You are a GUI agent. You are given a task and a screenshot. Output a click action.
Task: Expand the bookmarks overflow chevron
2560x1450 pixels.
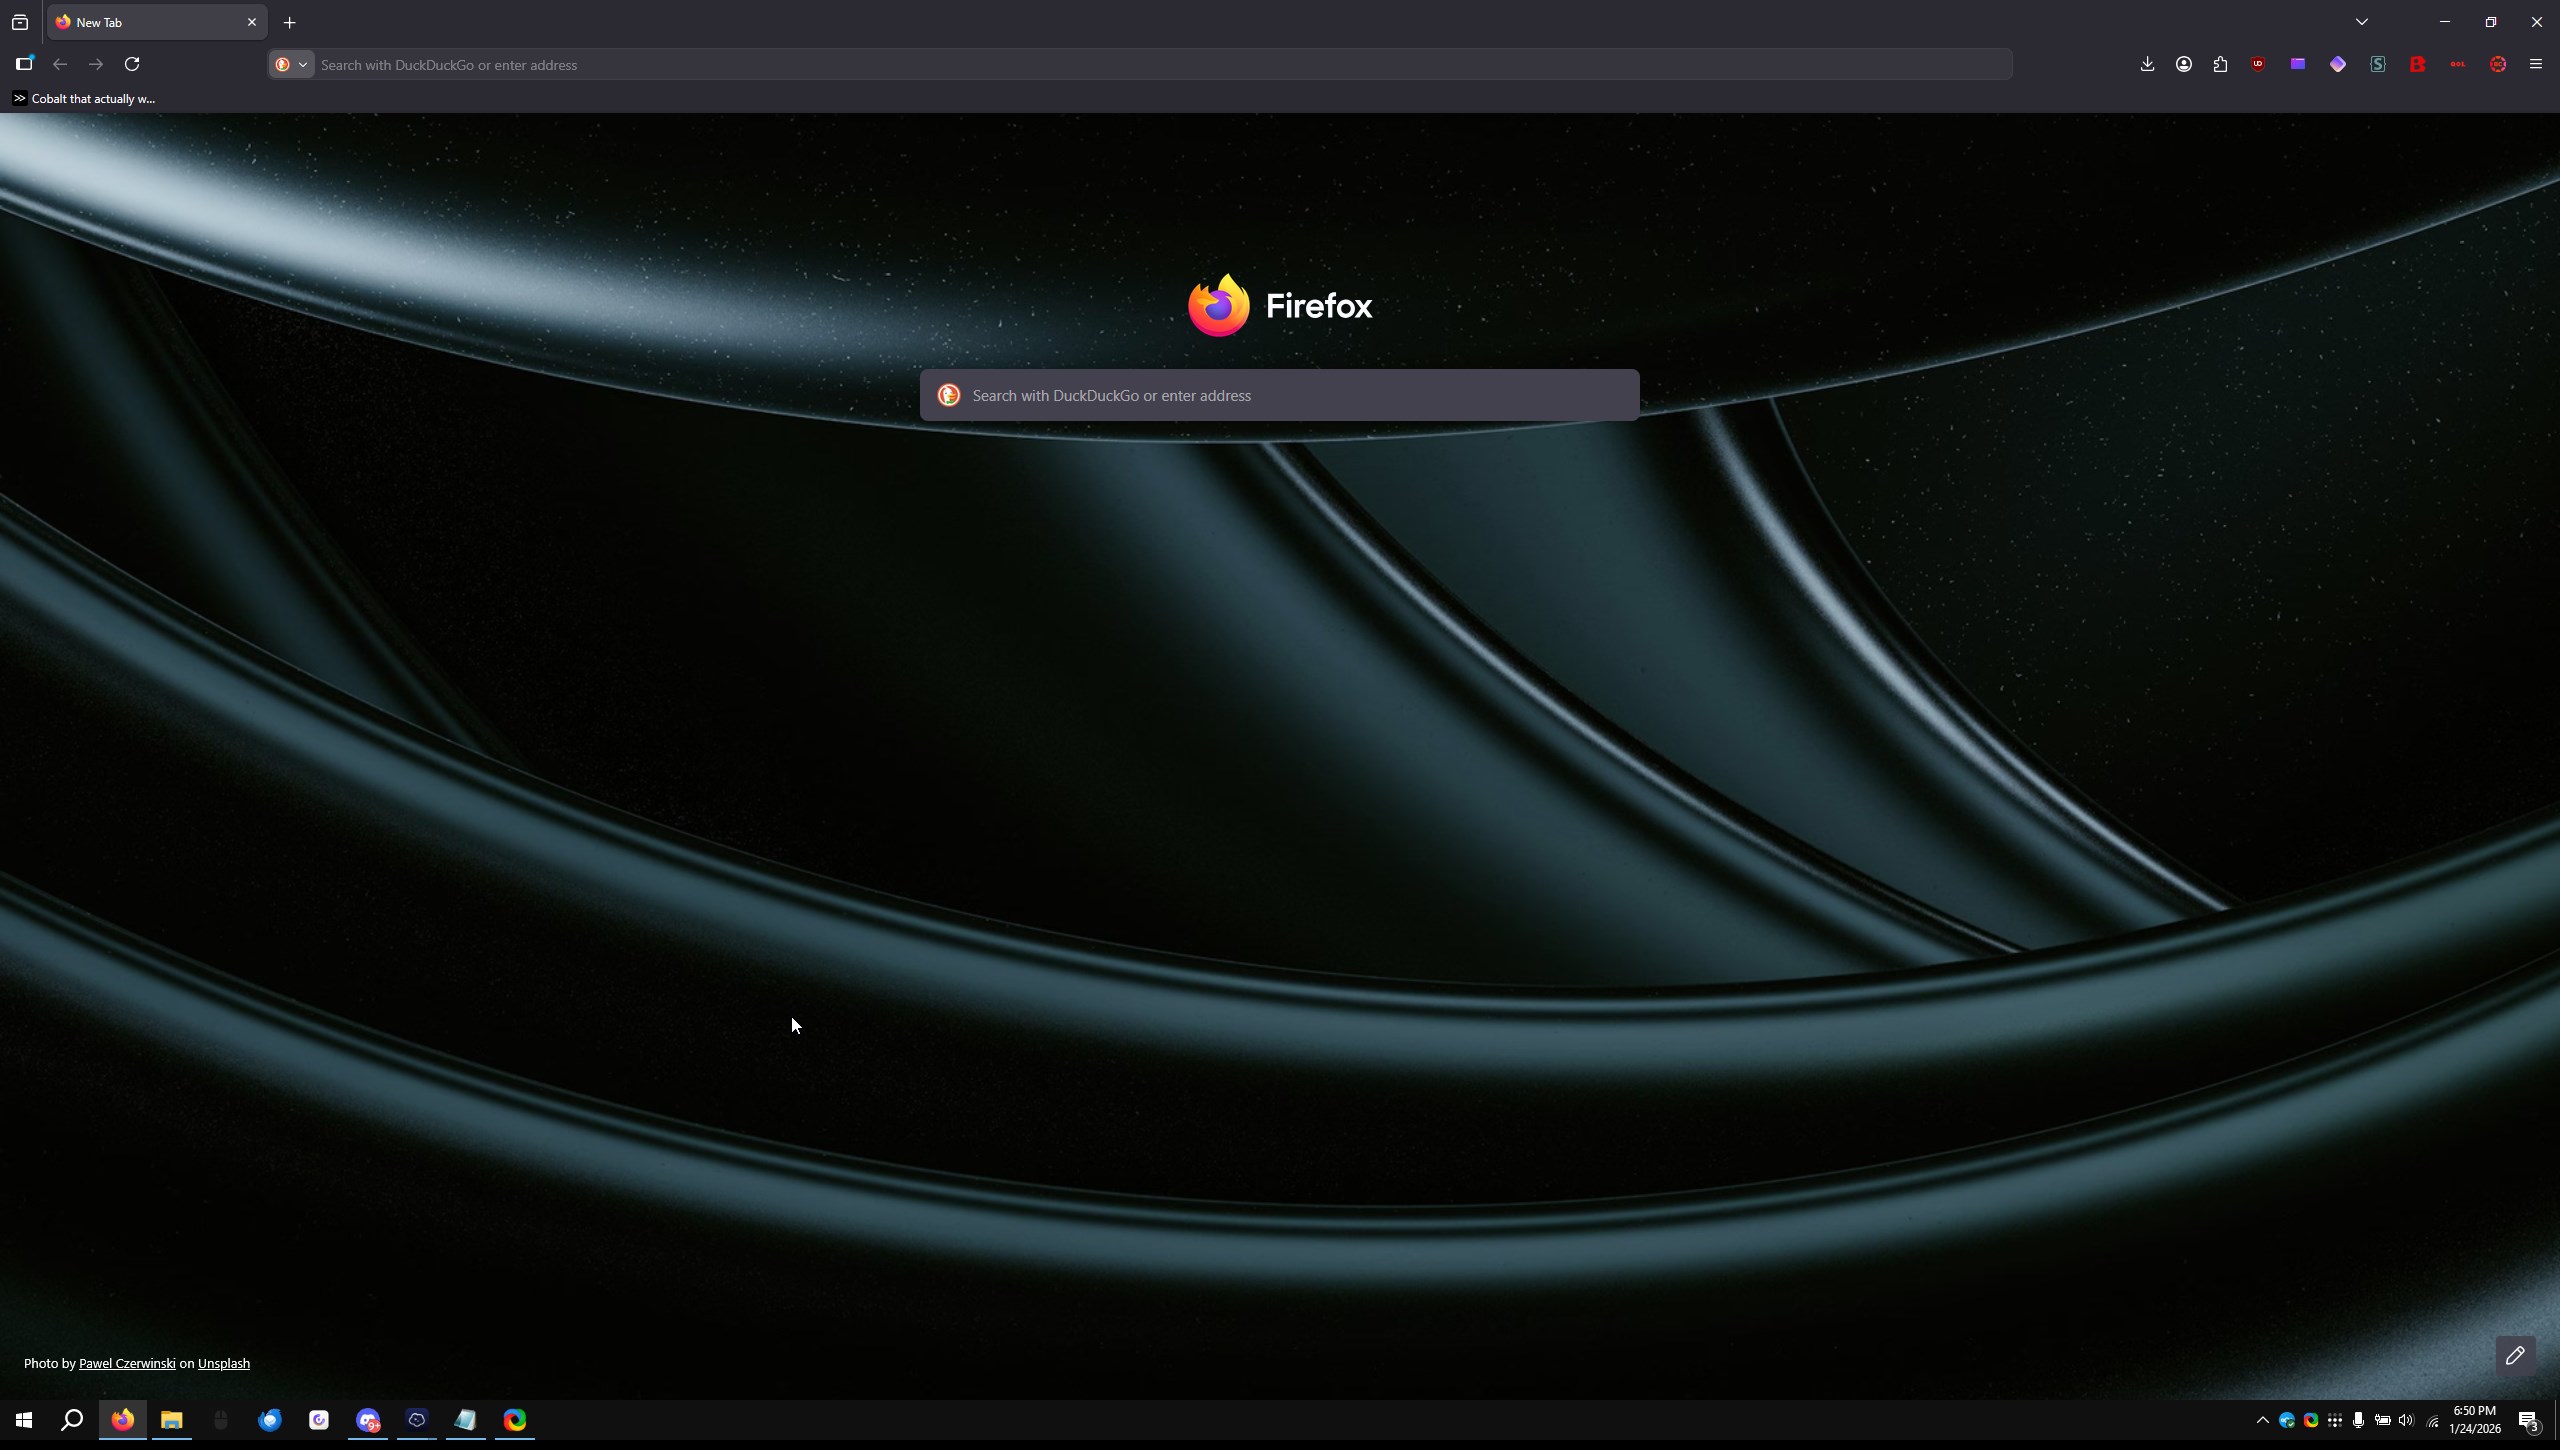click(x=19, y=98)
